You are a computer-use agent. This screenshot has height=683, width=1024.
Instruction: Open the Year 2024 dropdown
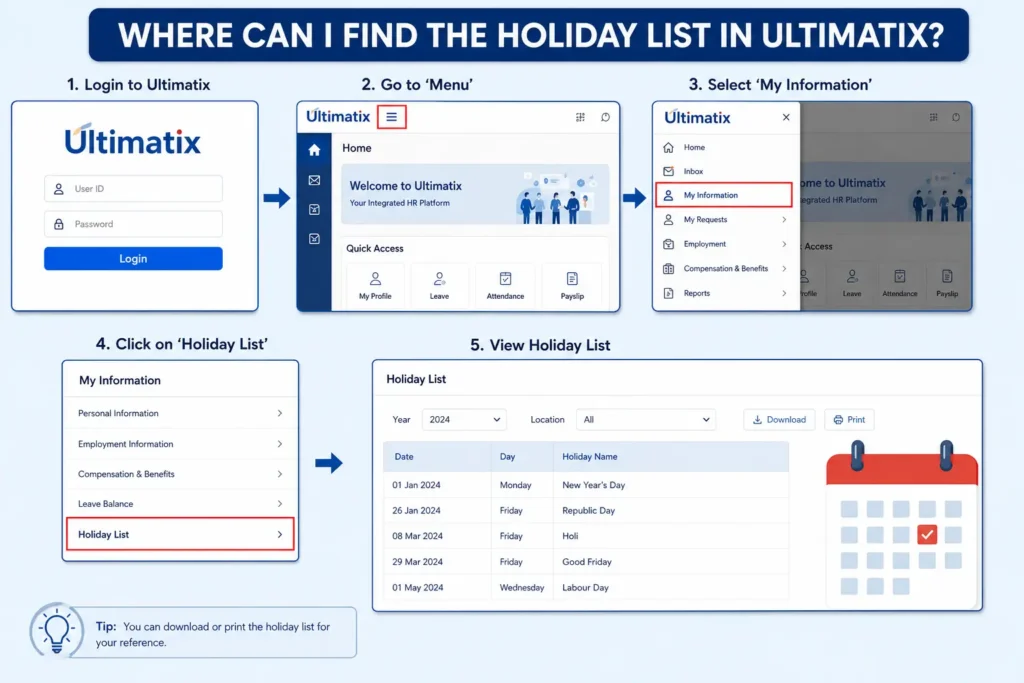(464, 419)
